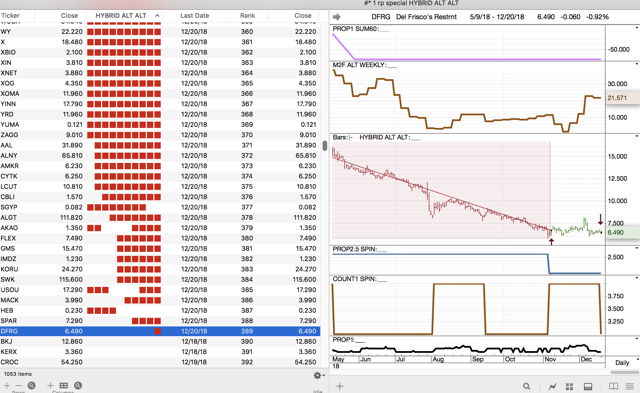This screenshot has width=640, height=393.
Task: Open the column layout table icon
Action: coord(64,385)
